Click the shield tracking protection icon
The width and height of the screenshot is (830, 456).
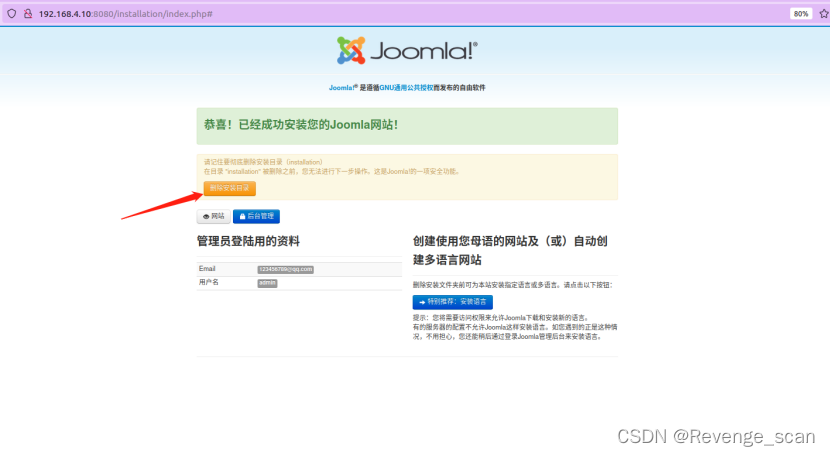click(12, 14)
